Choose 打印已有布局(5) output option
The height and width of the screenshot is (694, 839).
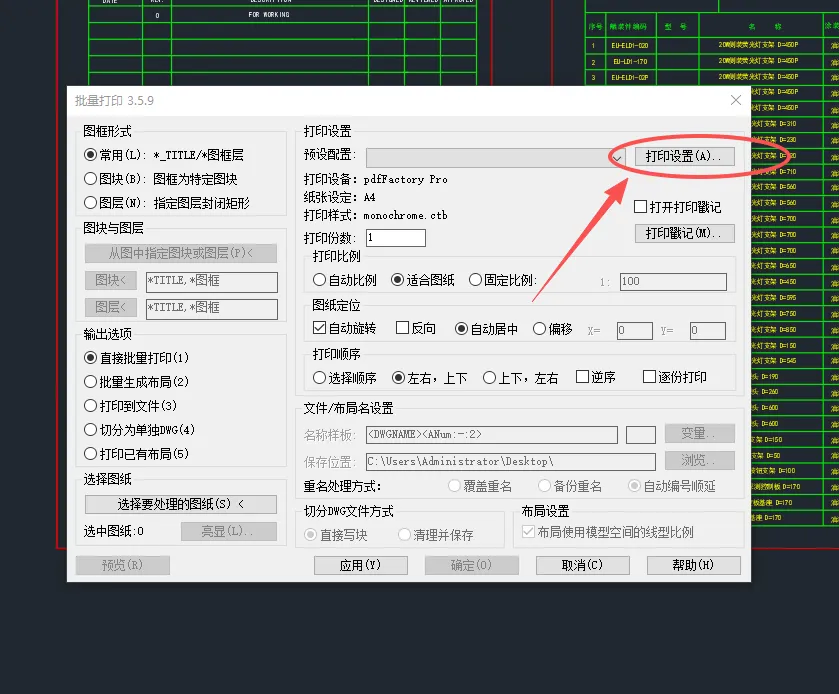coord(90,454)
